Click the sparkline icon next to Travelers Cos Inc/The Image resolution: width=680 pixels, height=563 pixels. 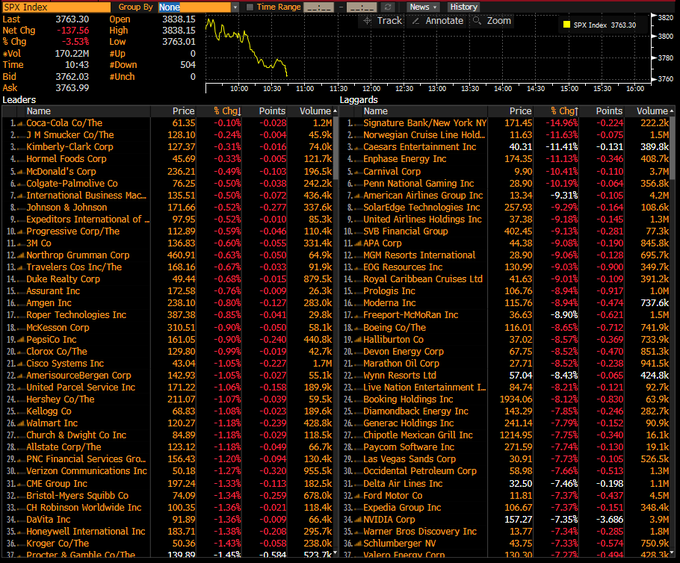tap(20, 268)
